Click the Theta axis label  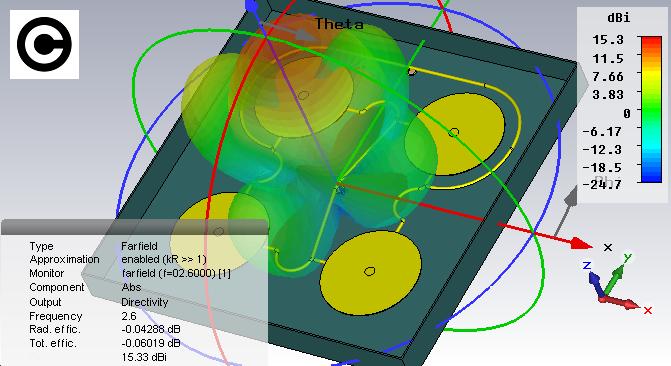(339, 24)
